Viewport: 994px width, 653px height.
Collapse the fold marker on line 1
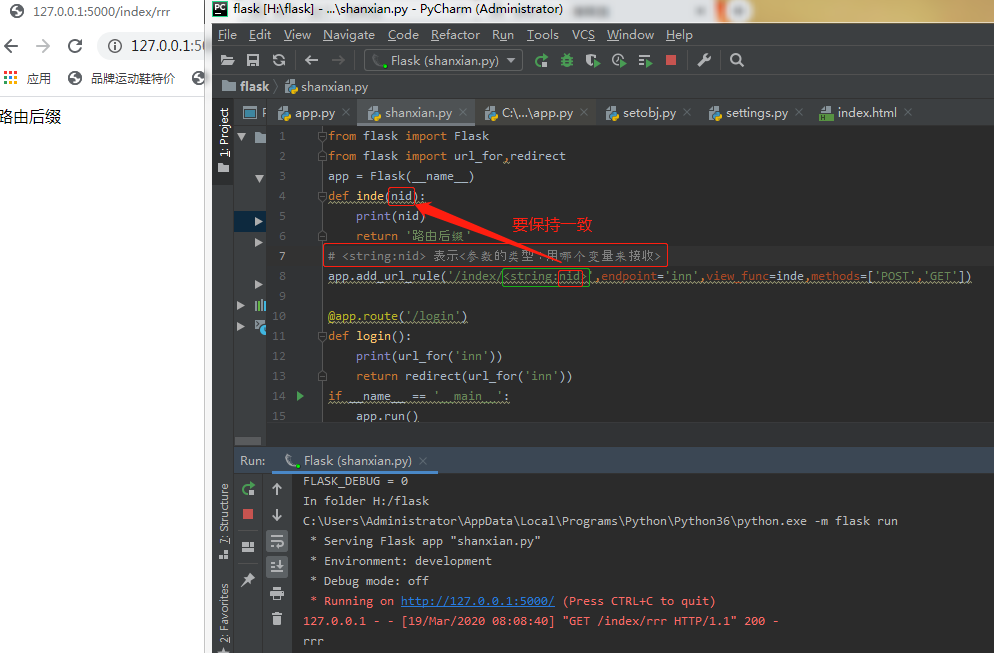click(x=322, y=136)
